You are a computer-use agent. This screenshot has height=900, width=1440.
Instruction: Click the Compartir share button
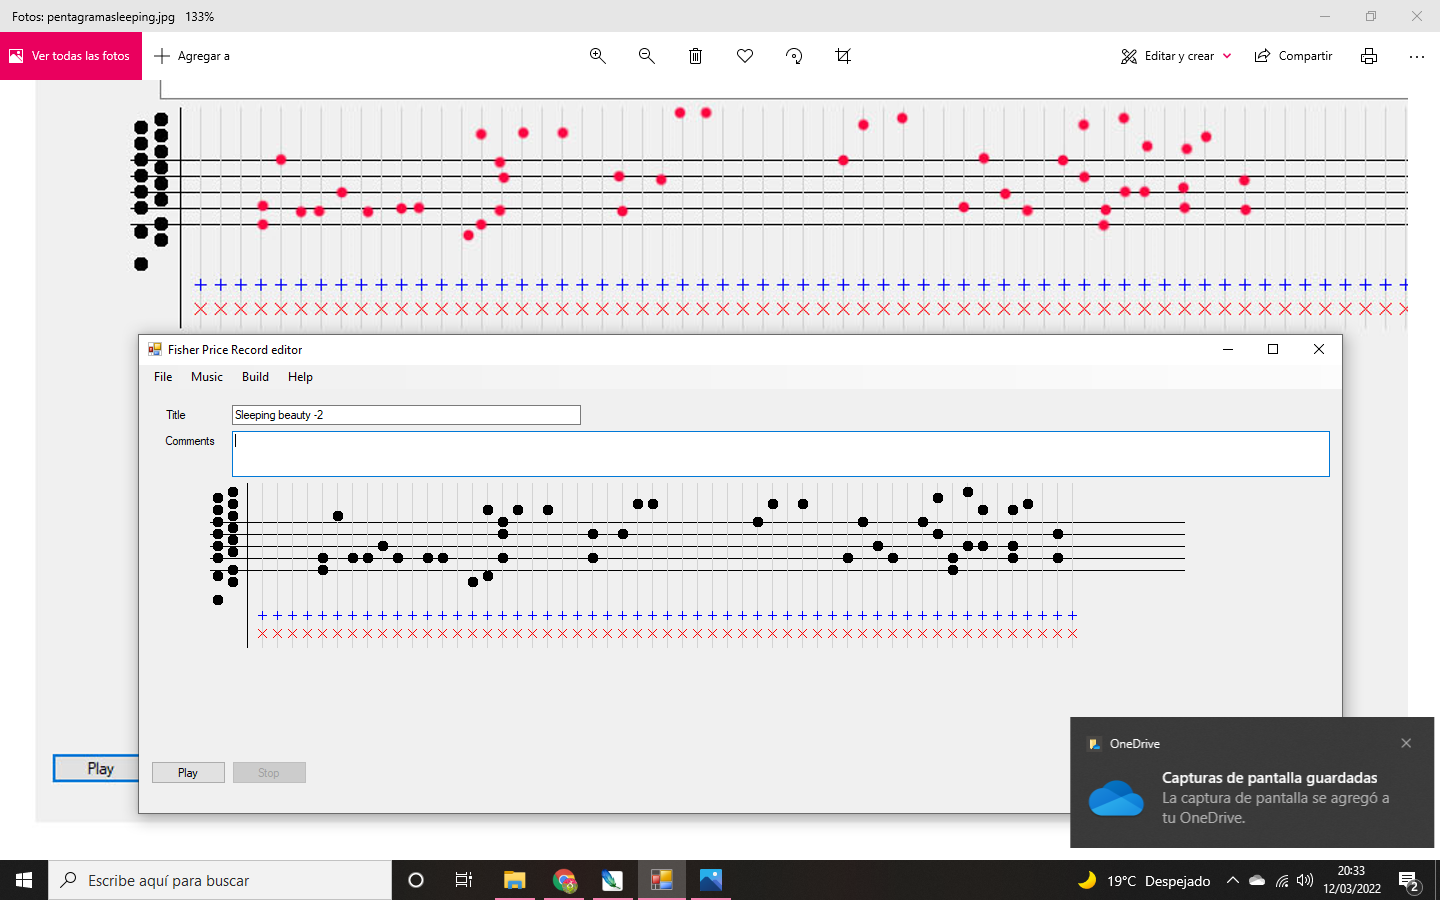(x=1294, y=56)
